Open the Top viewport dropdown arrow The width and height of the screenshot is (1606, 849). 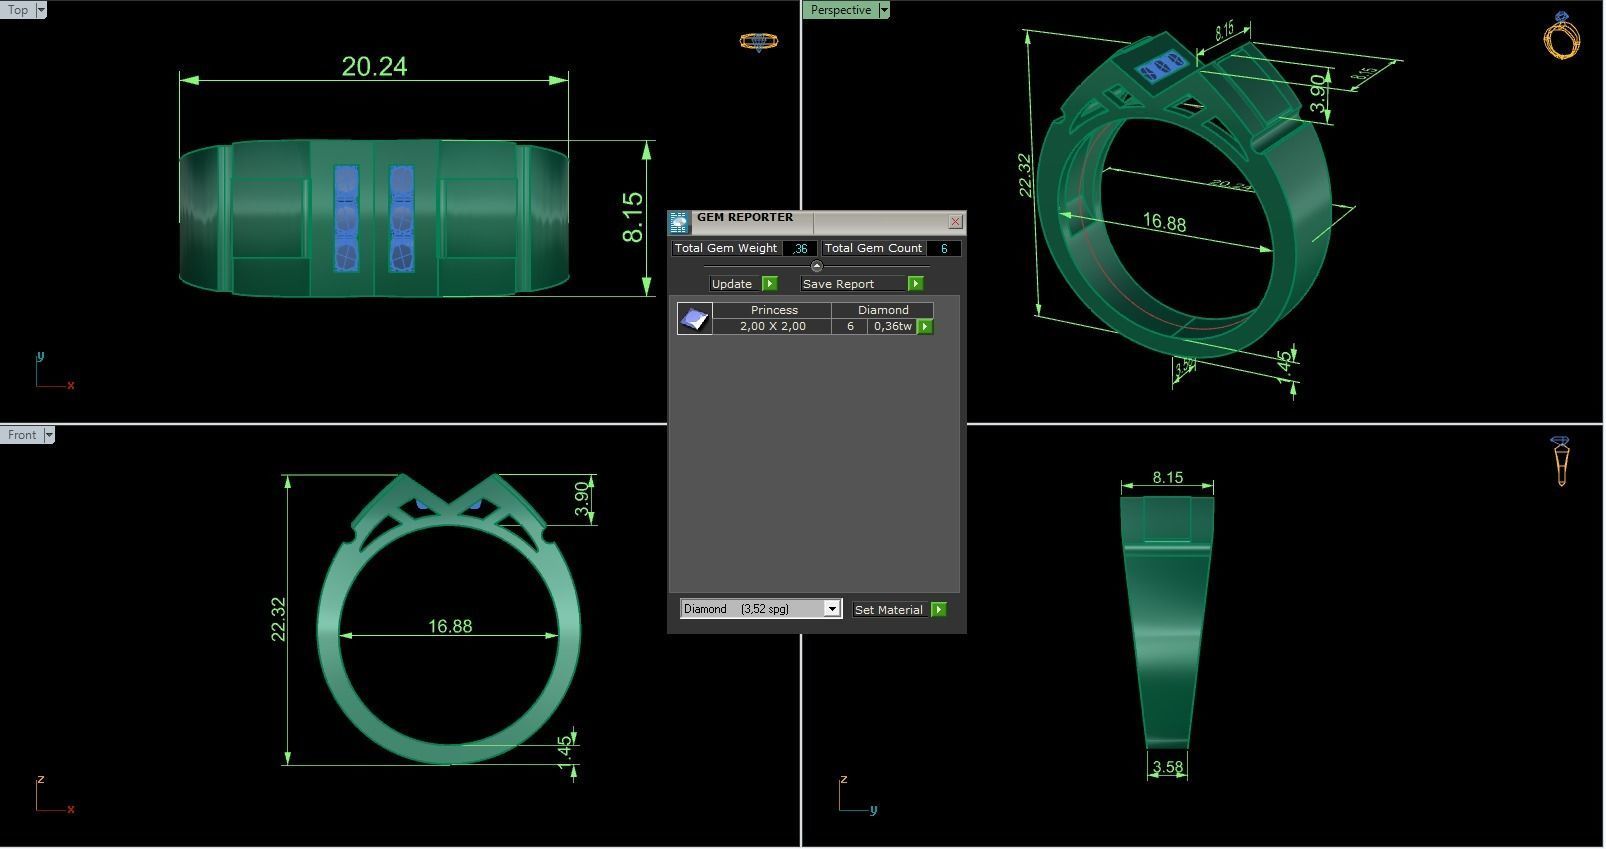click(41, 10)
